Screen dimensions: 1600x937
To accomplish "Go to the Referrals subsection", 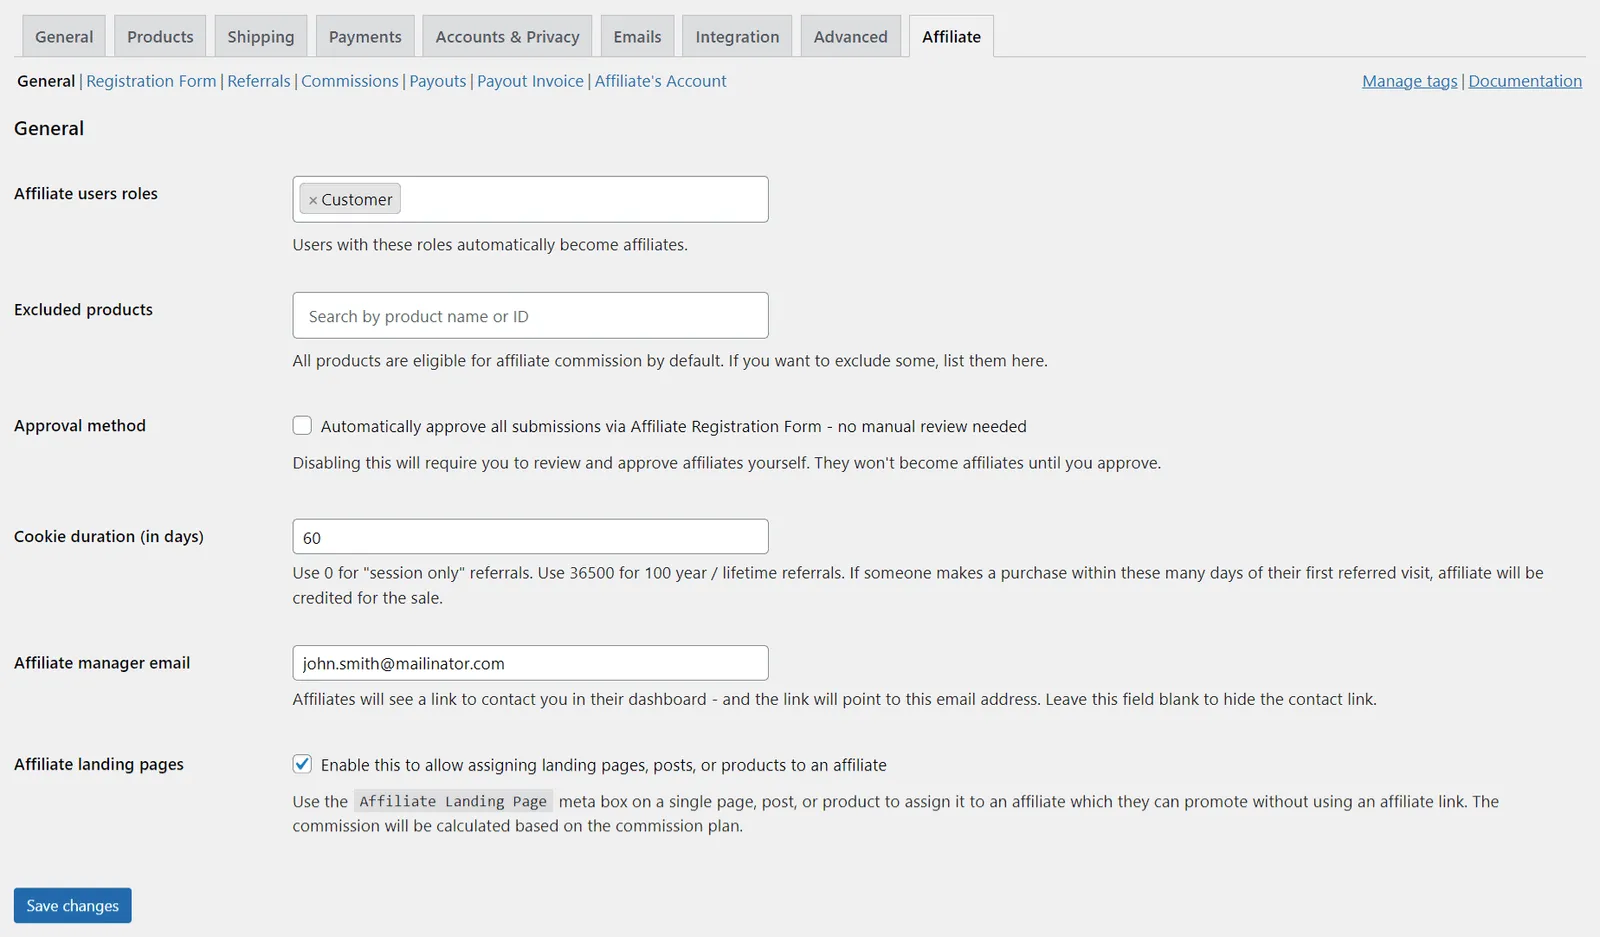I will click(259, 81).
